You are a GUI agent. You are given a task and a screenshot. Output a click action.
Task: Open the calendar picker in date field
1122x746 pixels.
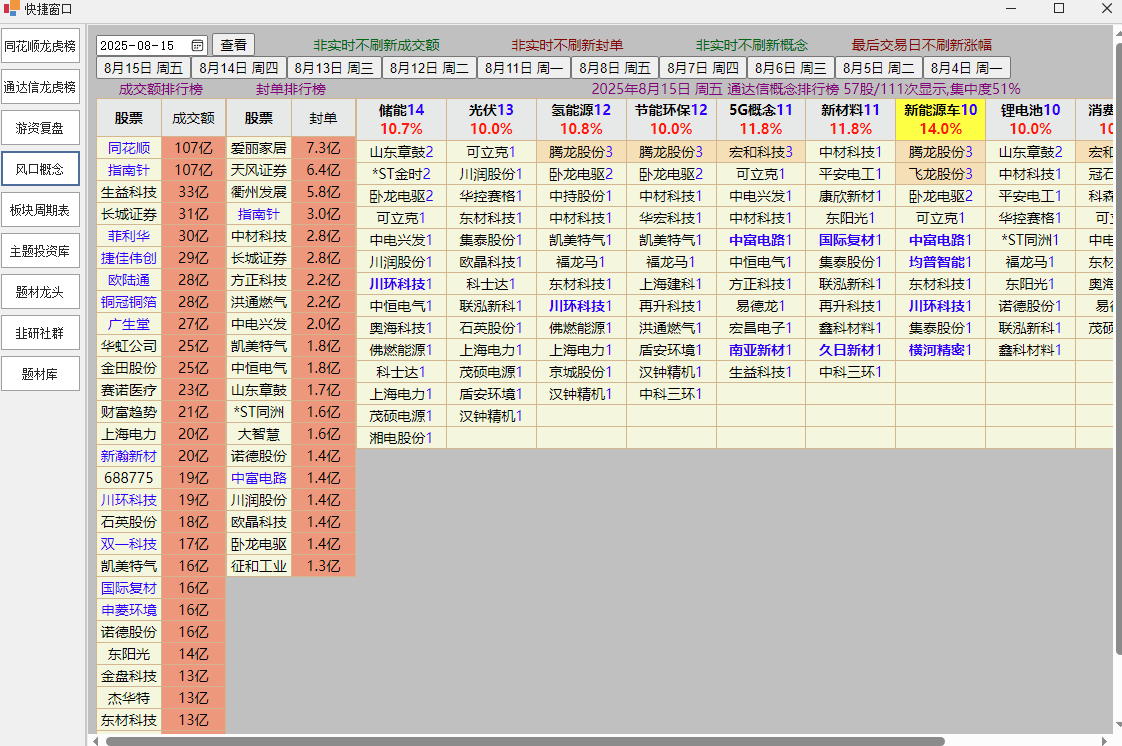click(x=198, y=46)
